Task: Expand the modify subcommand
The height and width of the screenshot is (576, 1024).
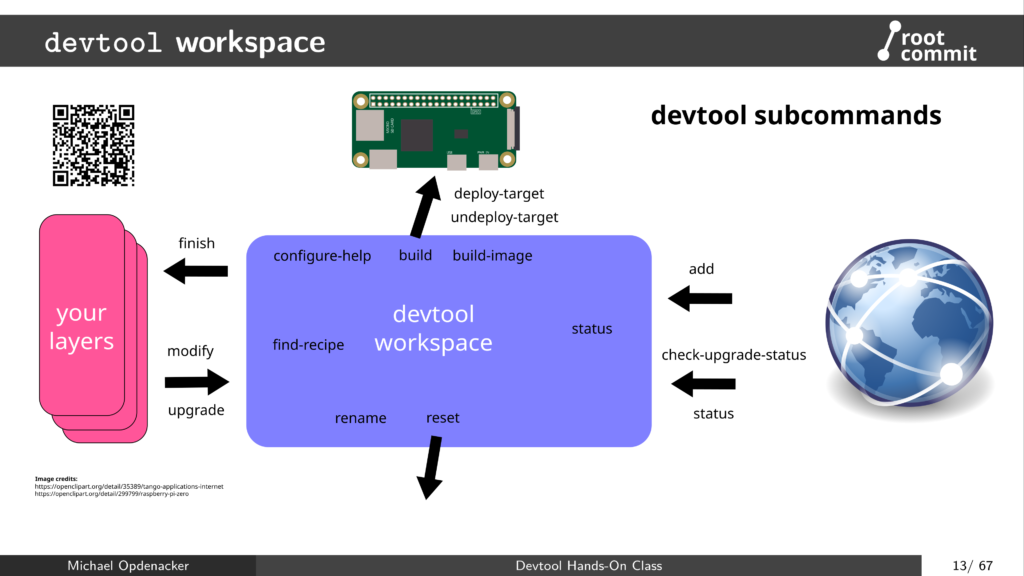Action: 190,351
